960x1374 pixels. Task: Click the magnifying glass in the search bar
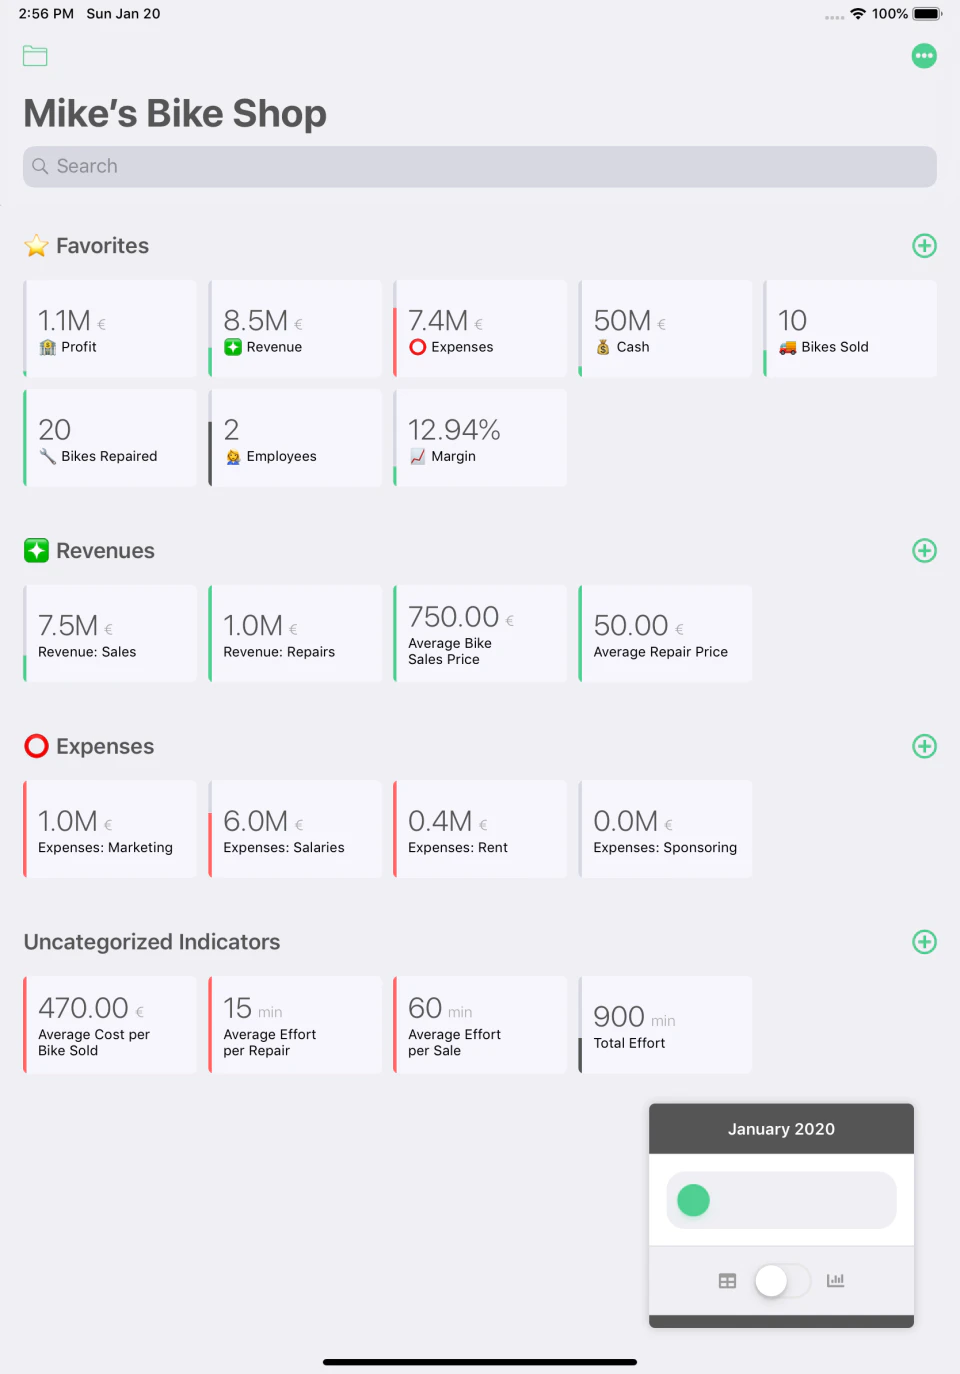(40, 166)
